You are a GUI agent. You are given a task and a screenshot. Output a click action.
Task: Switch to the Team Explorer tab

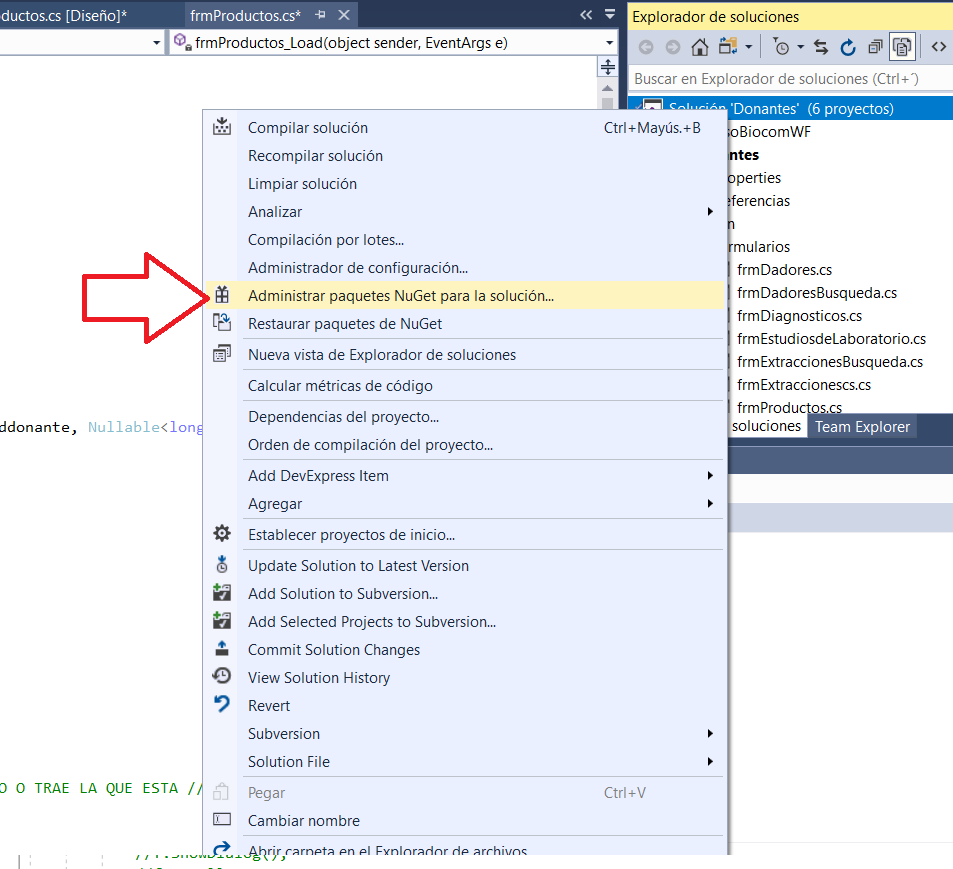point(862,427)
